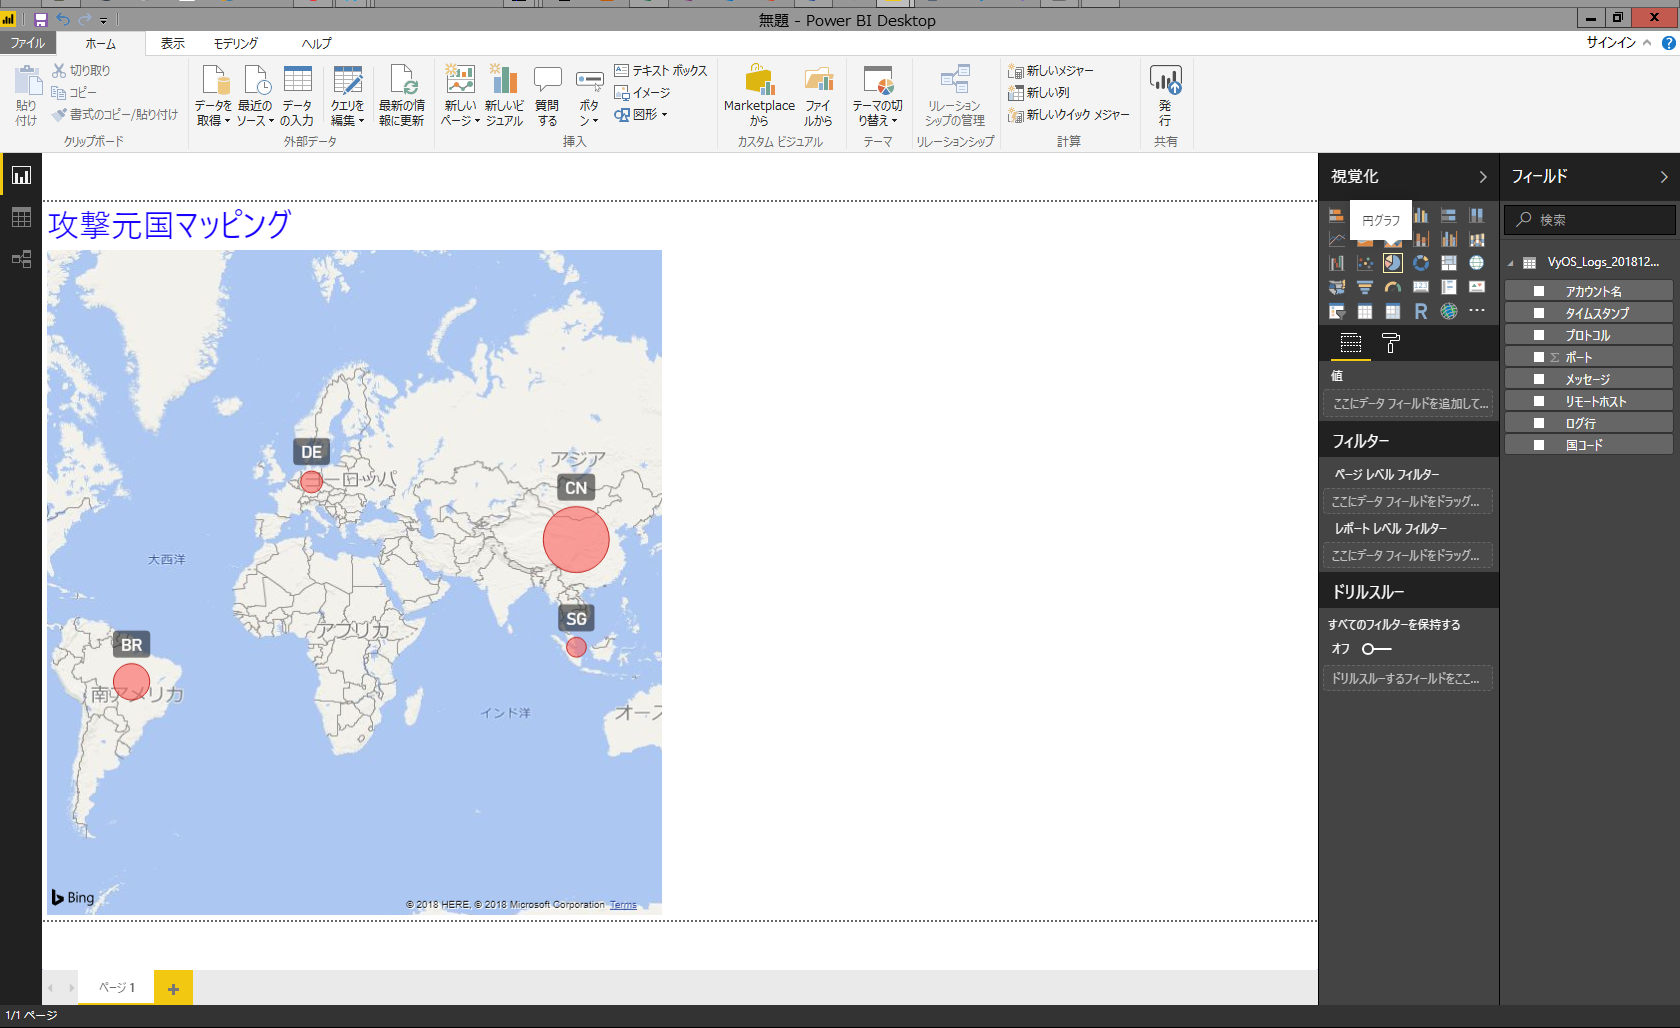This screenshot has width=1680, height=1028.
Task: Pick the Treemap visualization
Action: [1448, 263]
